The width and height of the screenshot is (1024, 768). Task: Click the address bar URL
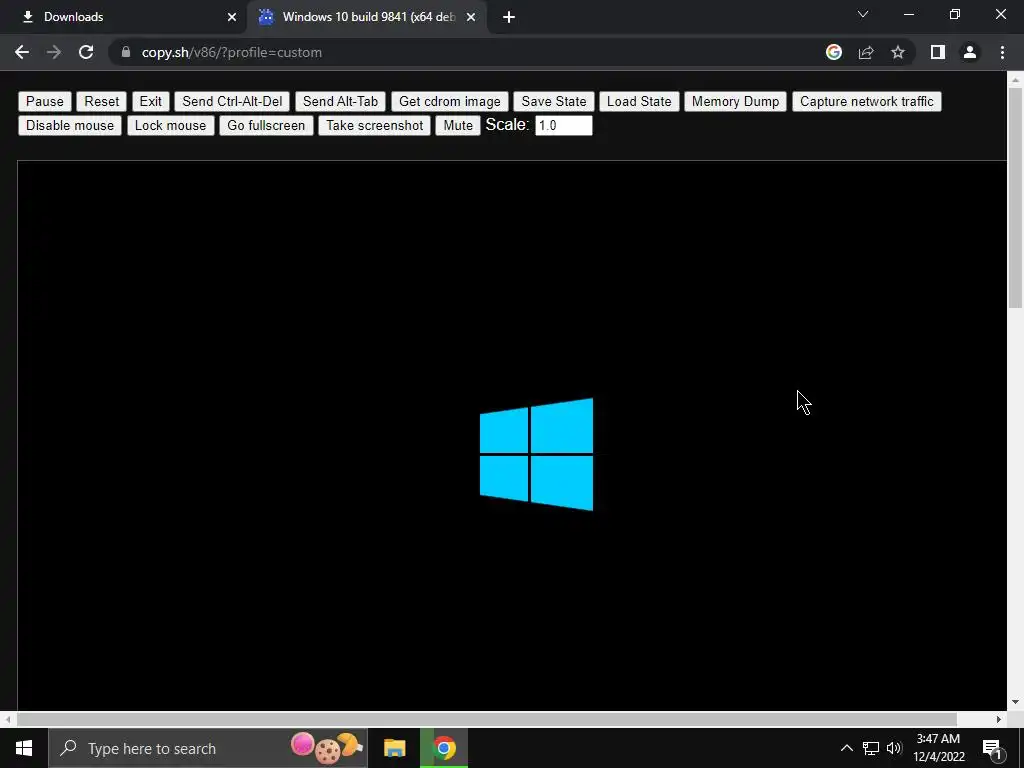click(232, 52)
